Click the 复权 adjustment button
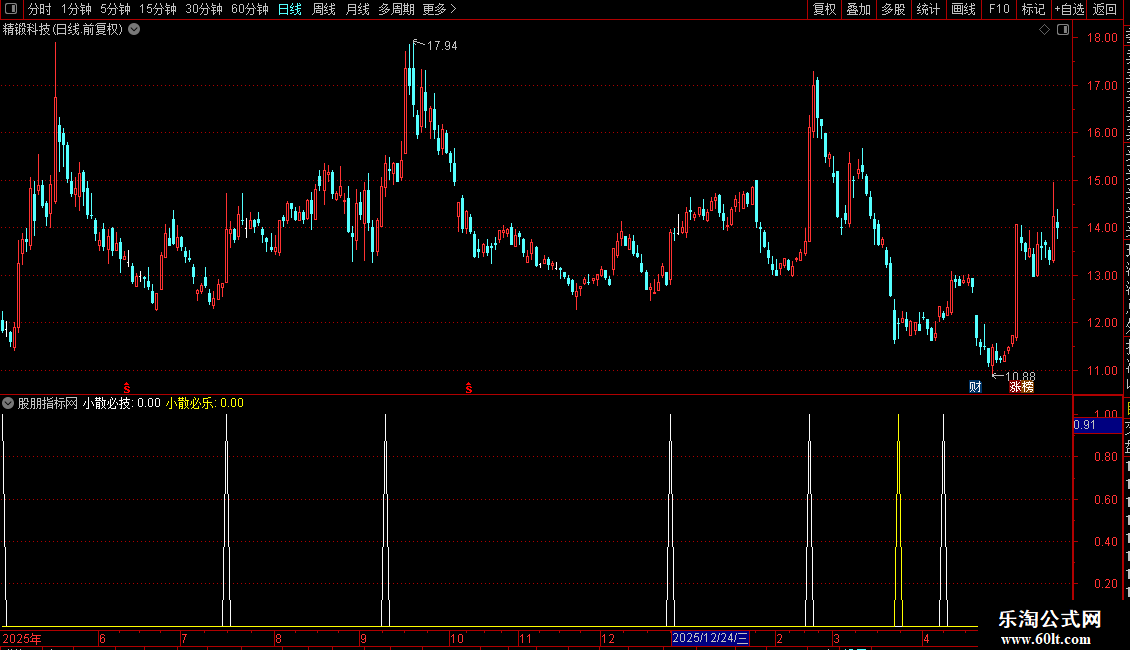 tap(824, 9)
